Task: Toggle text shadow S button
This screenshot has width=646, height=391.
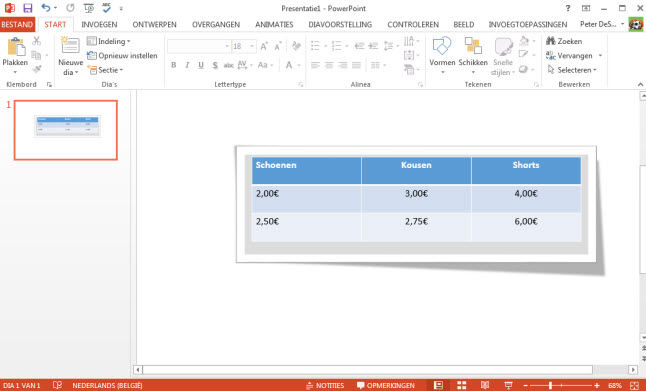Action: click(215, 65)
